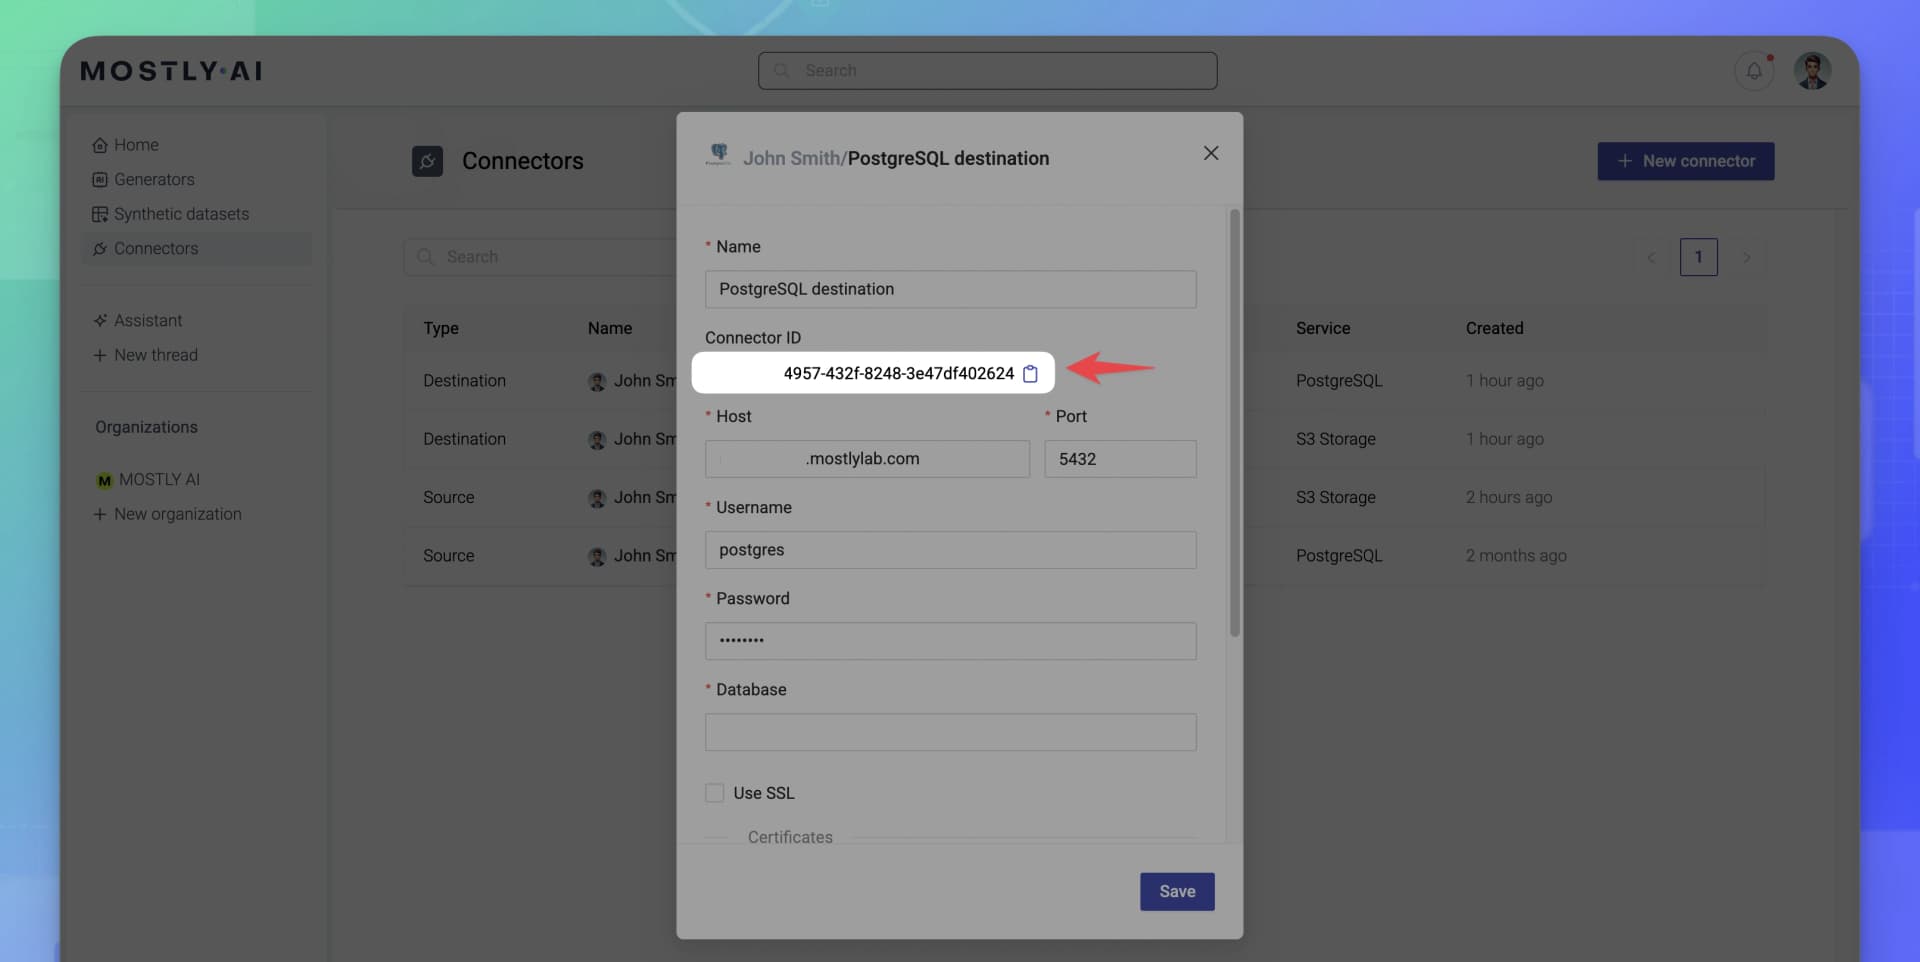
Task: Select page 1 in pagination
Action: [x=1698, y=257]
